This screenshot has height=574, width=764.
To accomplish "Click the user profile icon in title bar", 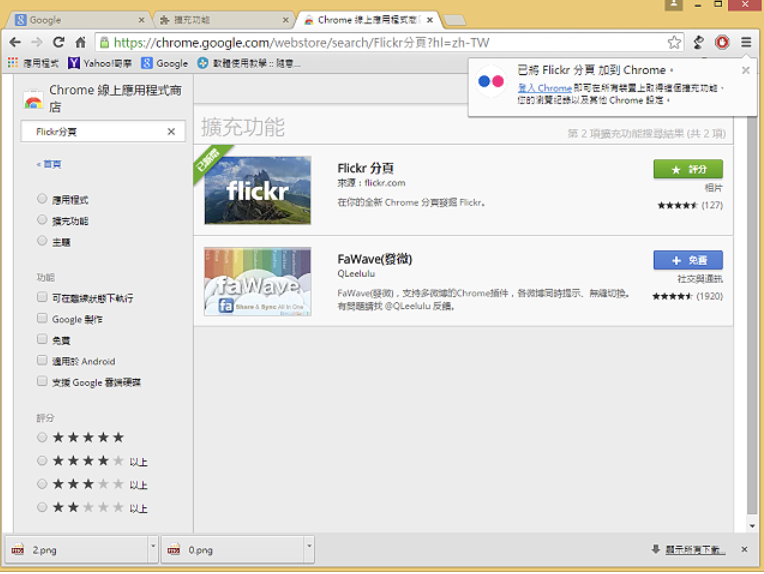I will 673,5.
